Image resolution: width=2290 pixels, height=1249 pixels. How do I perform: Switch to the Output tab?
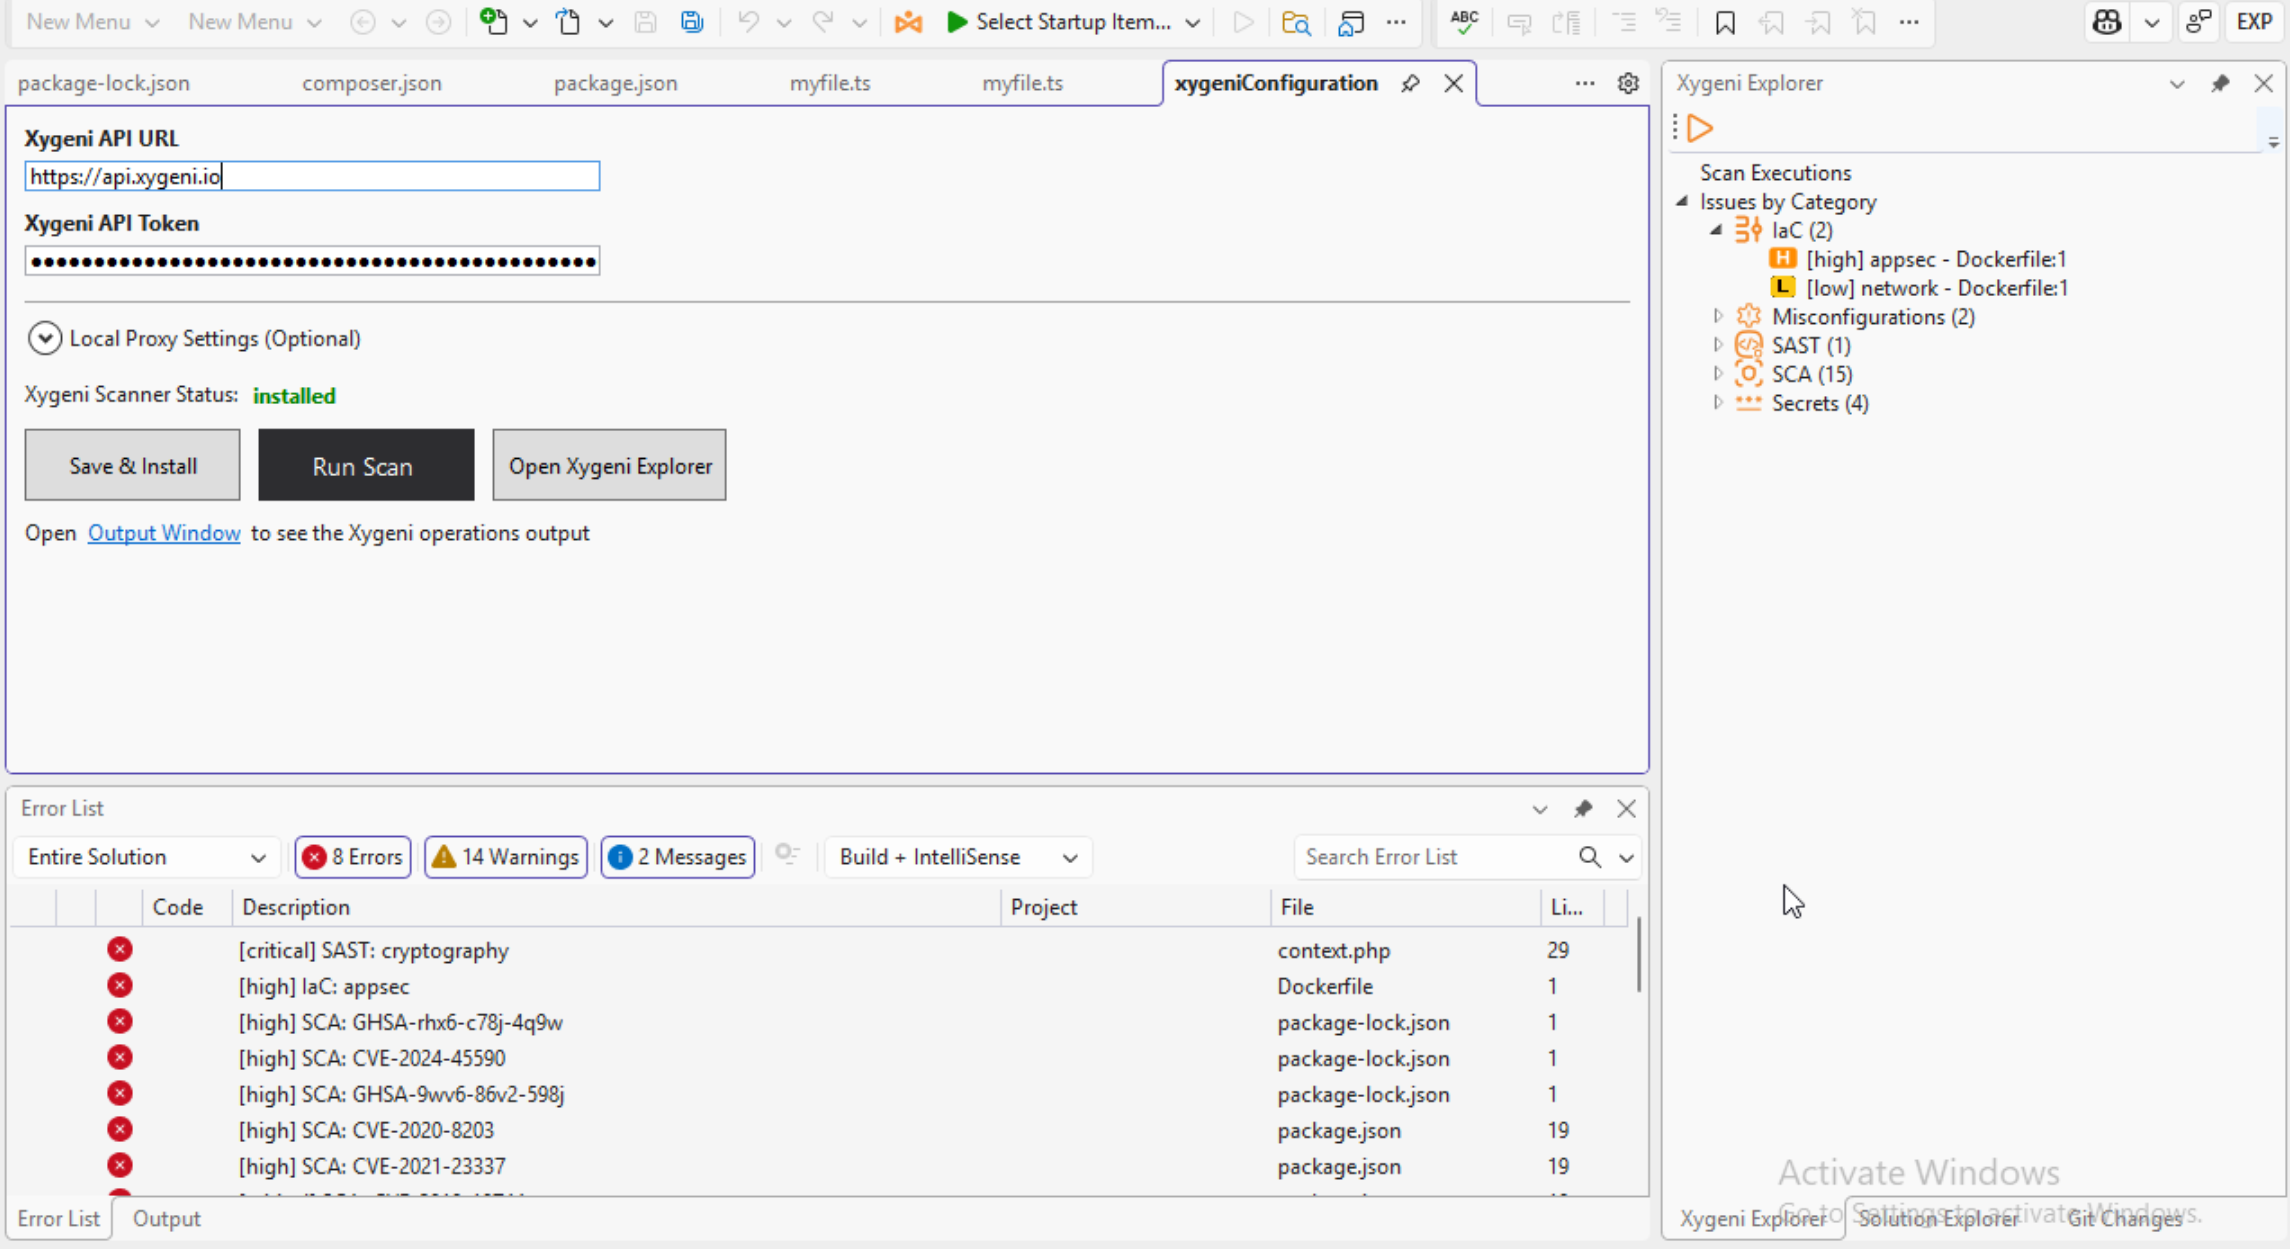pyautogui.click(x=166, y=1218)
